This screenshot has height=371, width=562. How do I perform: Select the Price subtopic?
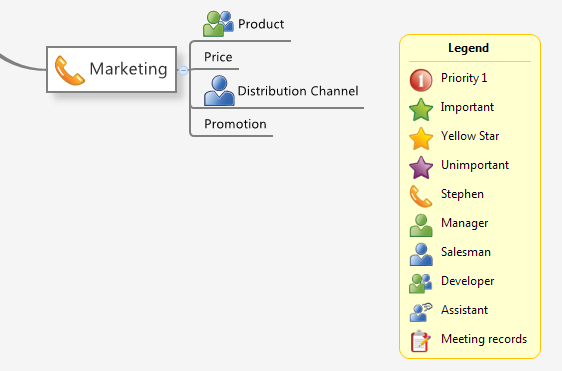pyautogui.click(x=218, y=57)
